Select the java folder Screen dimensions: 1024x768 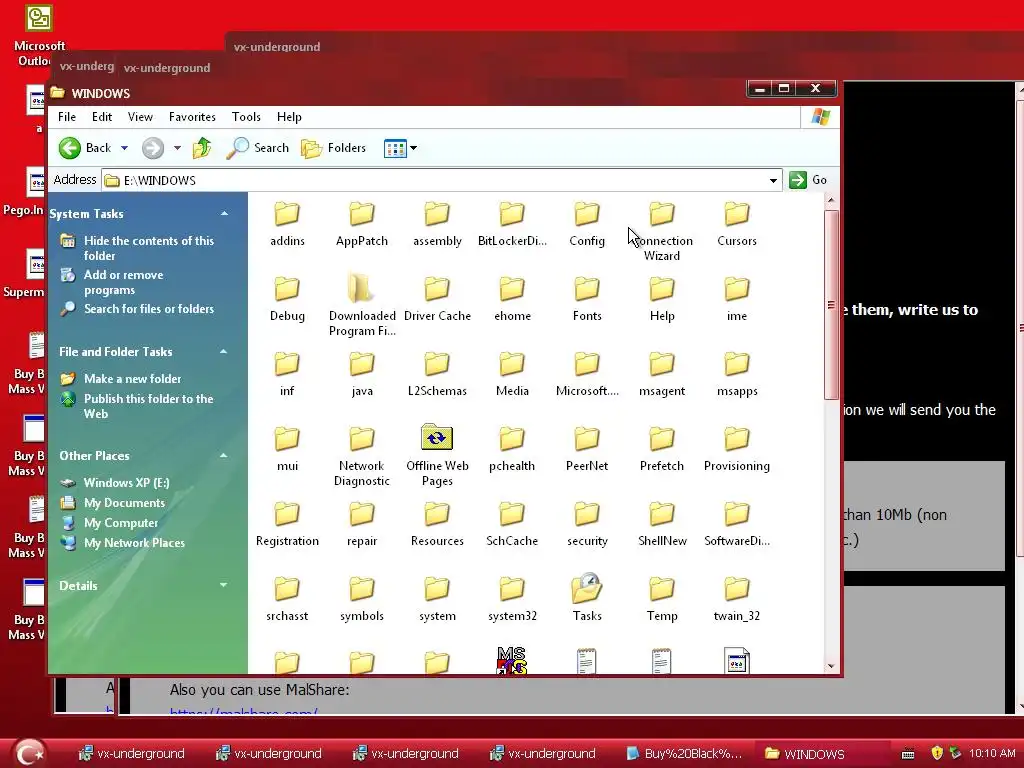point(362,374)
